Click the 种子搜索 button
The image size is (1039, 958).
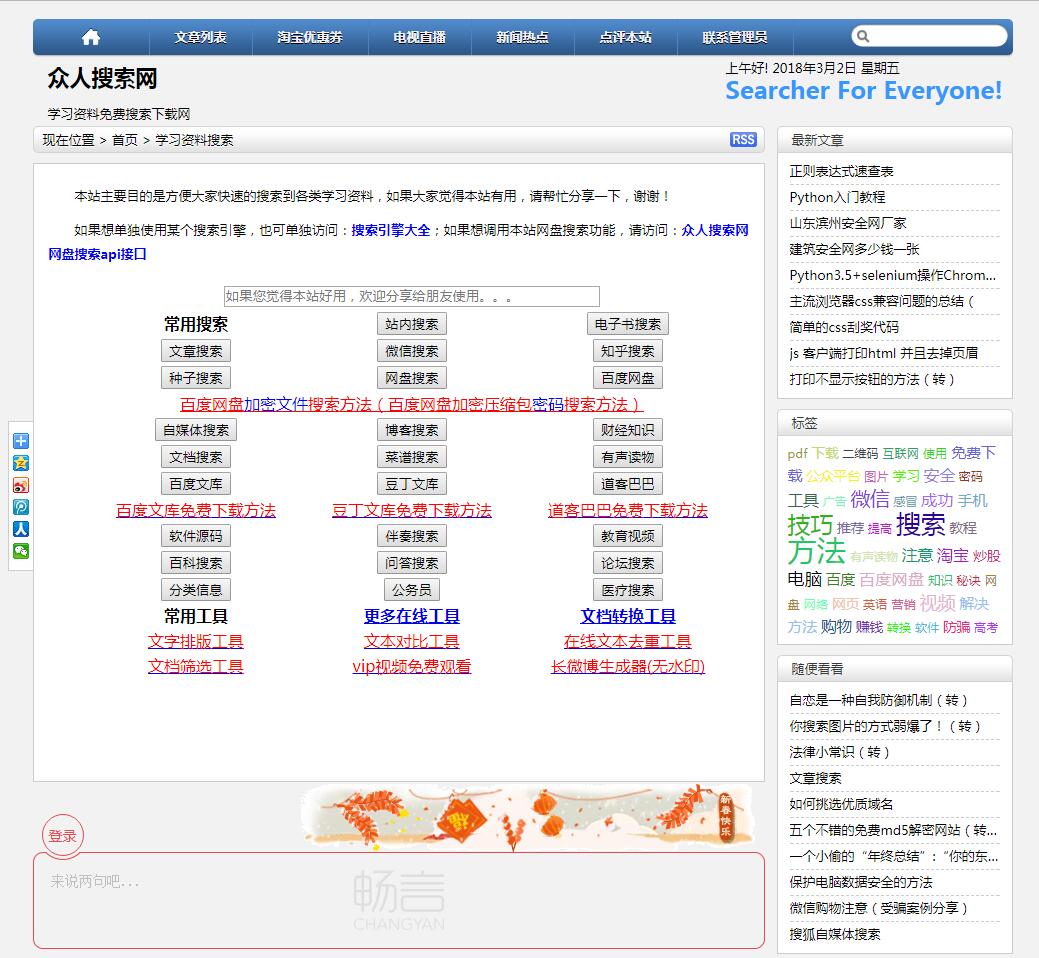(x=195, y=378)
